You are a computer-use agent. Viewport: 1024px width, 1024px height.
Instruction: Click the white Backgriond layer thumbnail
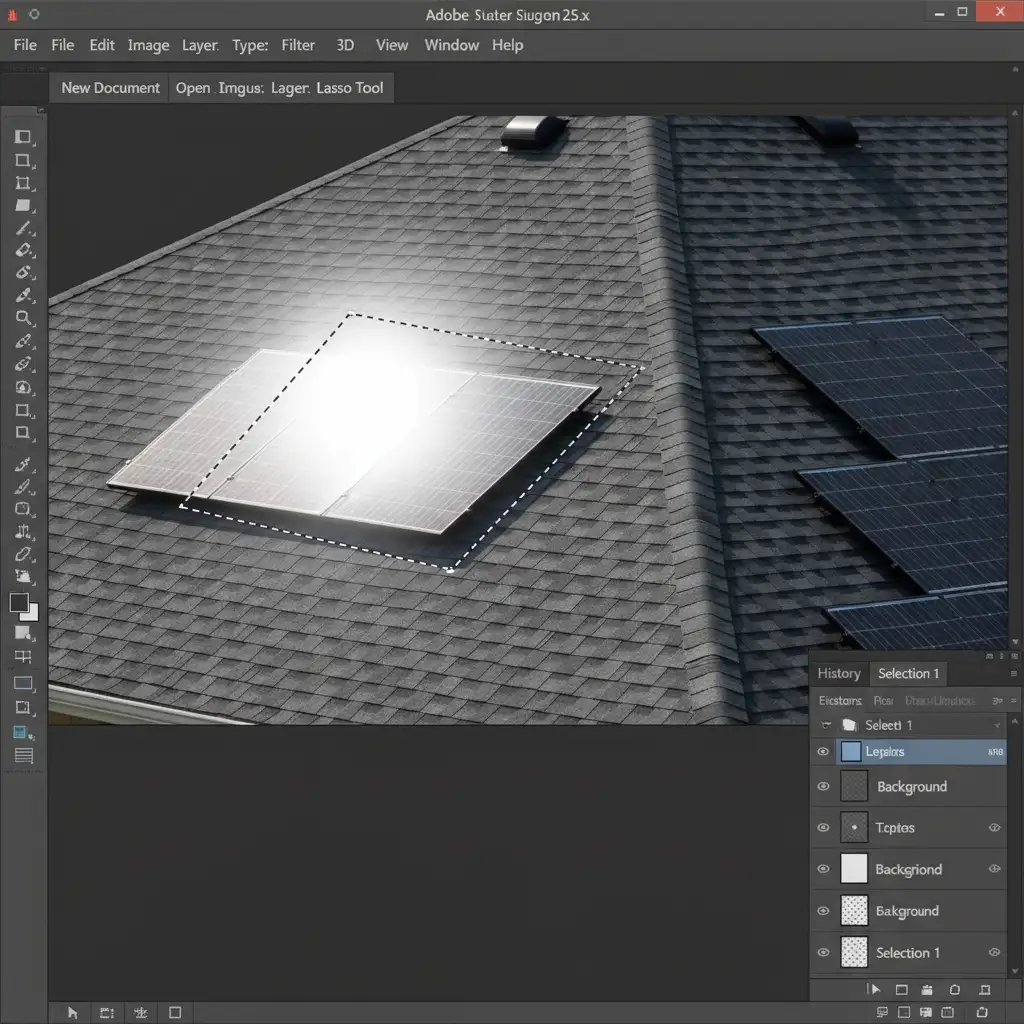coord(854,869)
